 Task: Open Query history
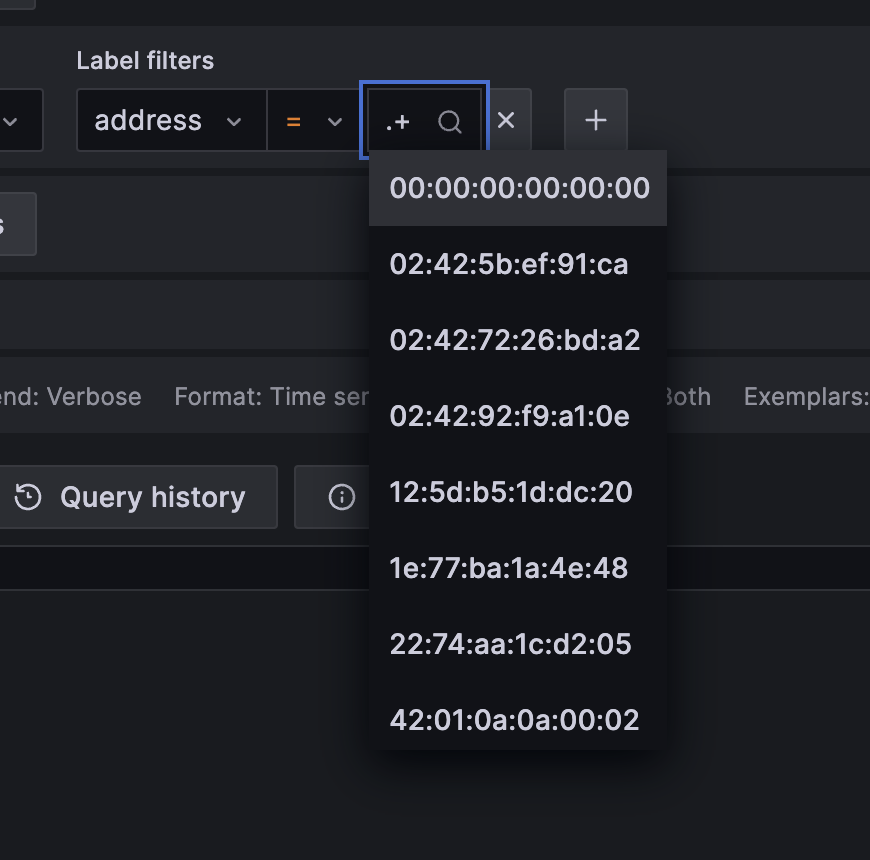tap(138, 496)
